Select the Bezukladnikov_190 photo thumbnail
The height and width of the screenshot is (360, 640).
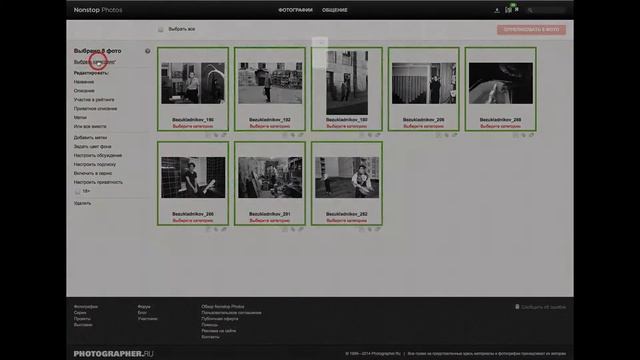point(193,83)
